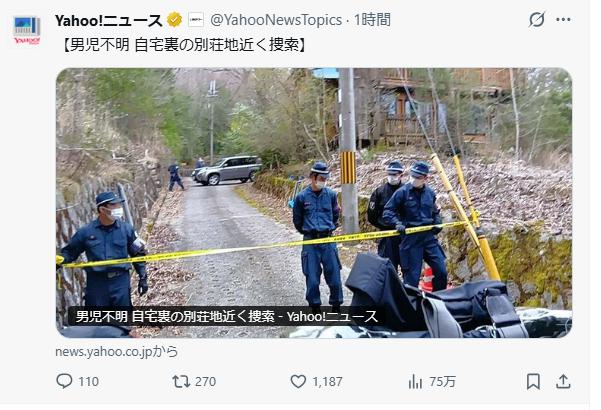The width and height of the screenshot is (601, 410).
Task: View post analytics bar chart icon
Action: (415, 381)
